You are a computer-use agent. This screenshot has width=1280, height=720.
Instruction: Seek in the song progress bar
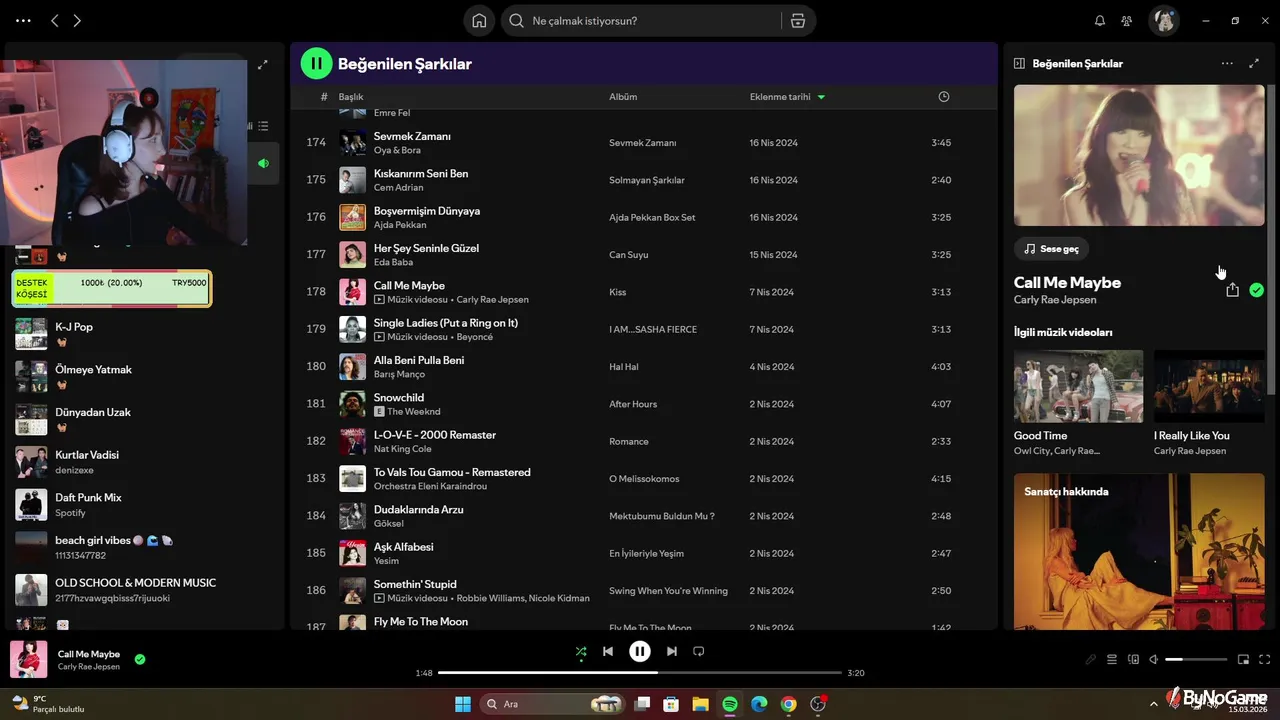(640, 673)
